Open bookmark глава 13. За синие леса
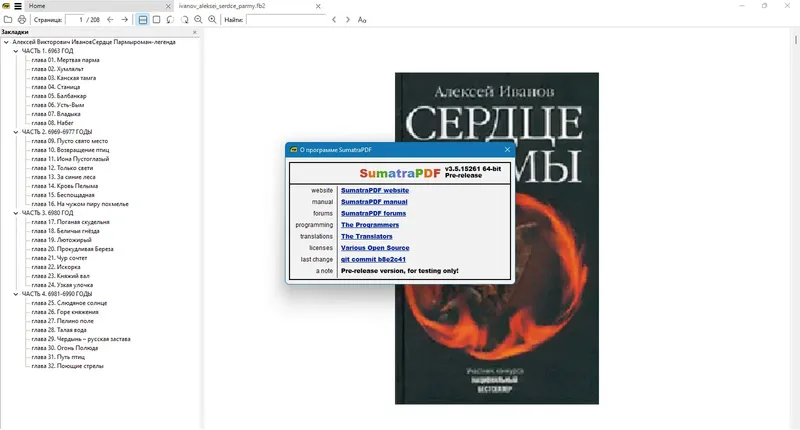Screen dimensions: 800x430 click(x=63, y=177)
